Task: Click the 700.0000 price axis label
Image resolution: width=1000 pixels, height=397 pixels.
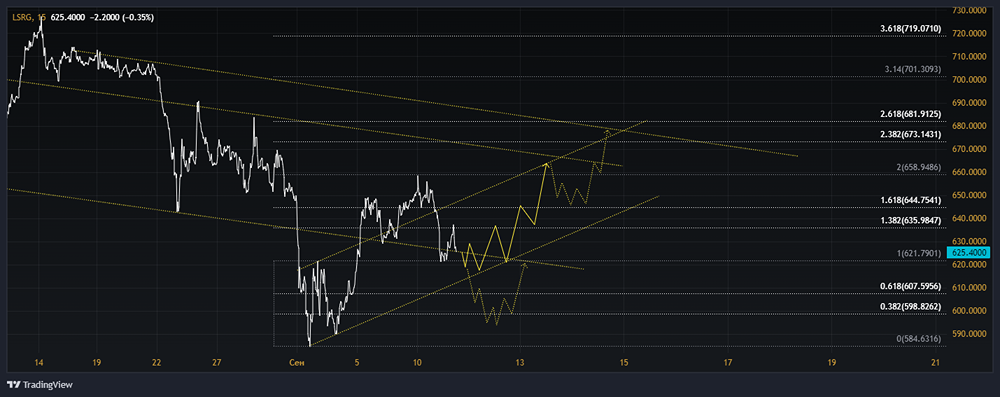Action: [969, 80]
